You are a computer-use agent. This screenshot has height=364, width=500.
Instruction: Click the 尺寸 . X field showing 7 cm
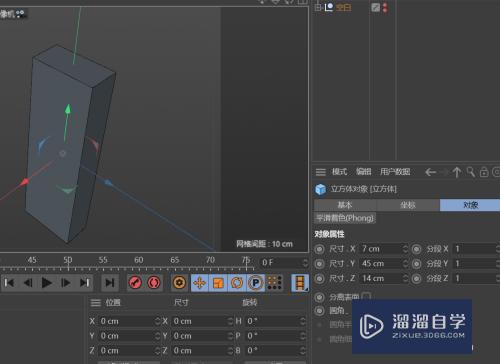pos(381,249)
